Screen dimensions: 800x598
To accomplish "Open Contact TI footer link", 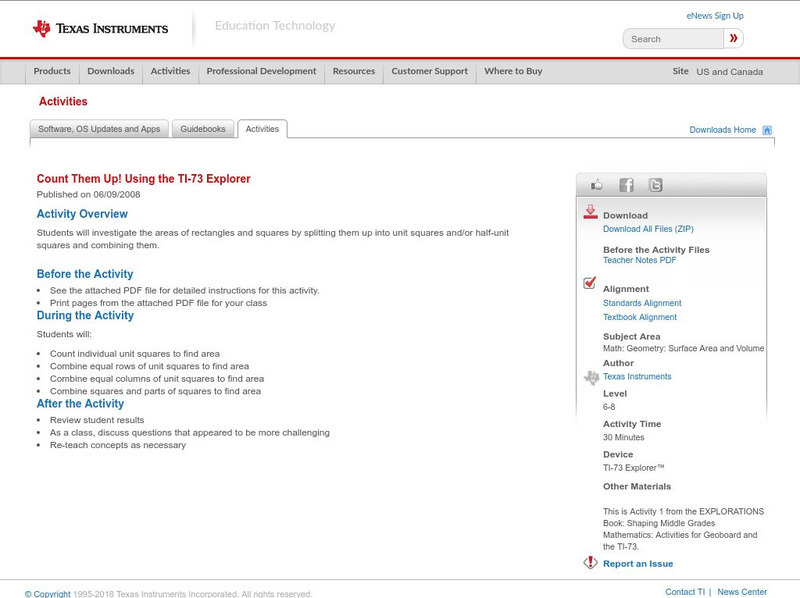I will [x=685, y=592].
